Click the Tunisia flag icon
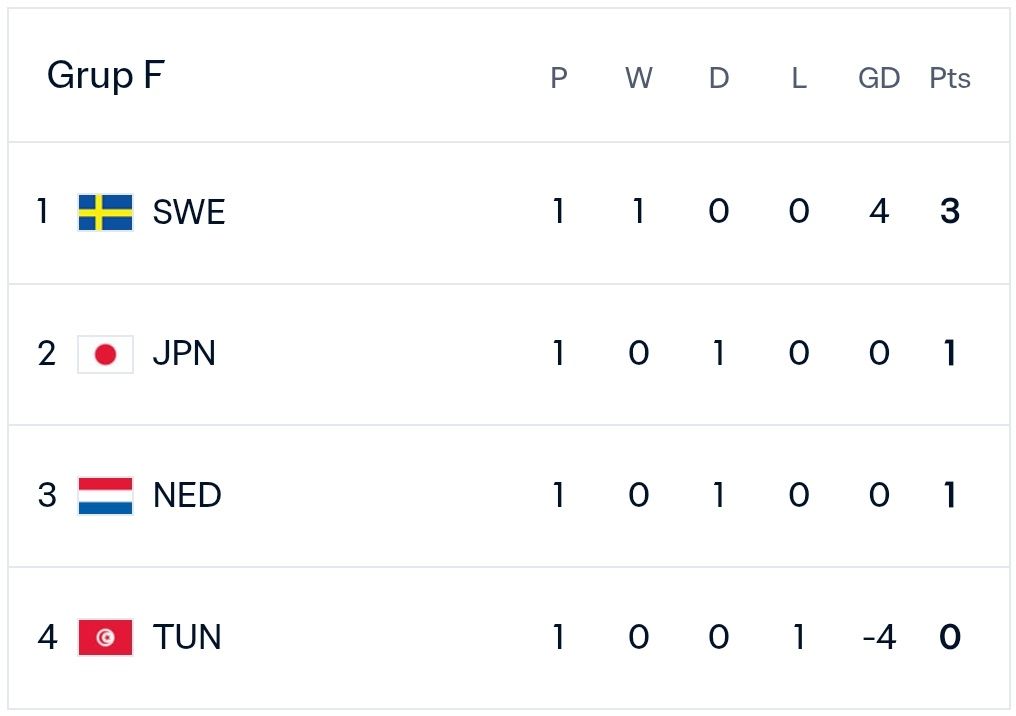Screen dimensions: 1016x716 105,638
